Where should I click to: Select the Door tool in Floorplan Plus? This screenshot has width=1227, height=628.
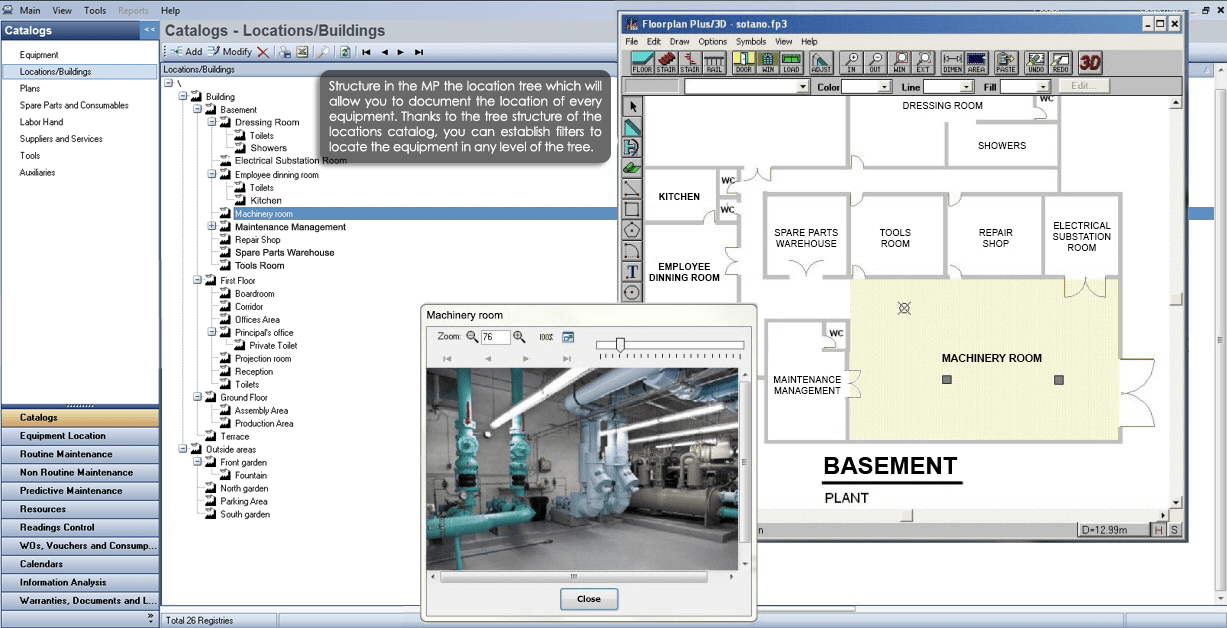click(742, 60)
